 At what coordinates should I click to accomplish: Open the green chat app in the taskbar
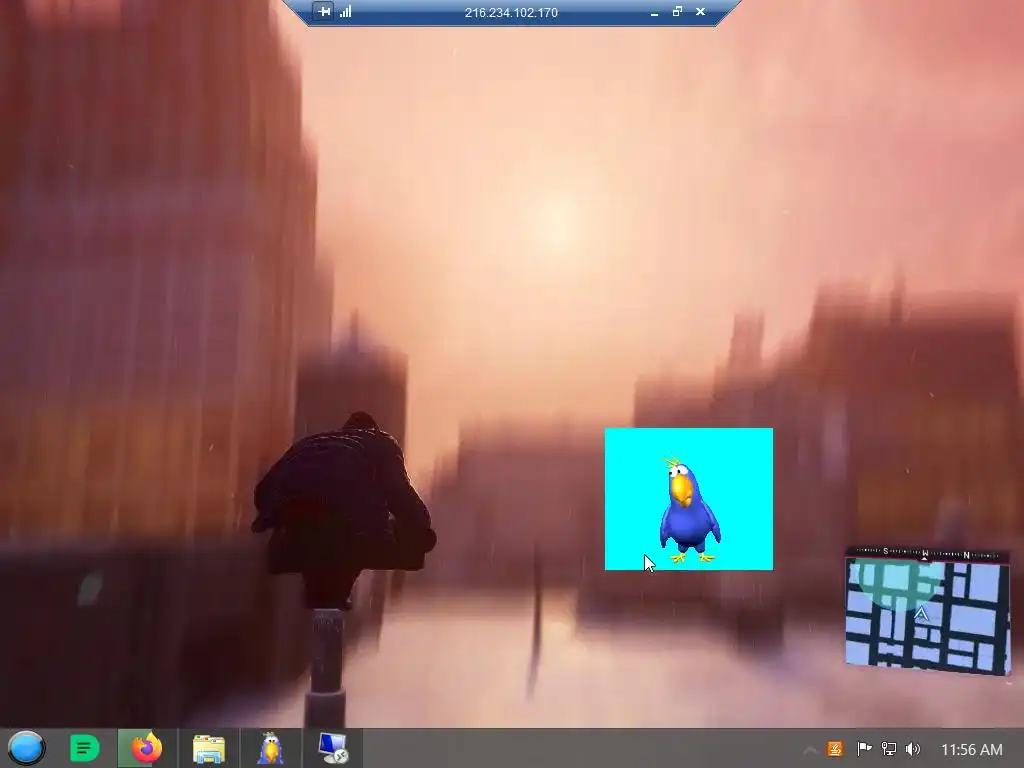(x=84, y=748)
